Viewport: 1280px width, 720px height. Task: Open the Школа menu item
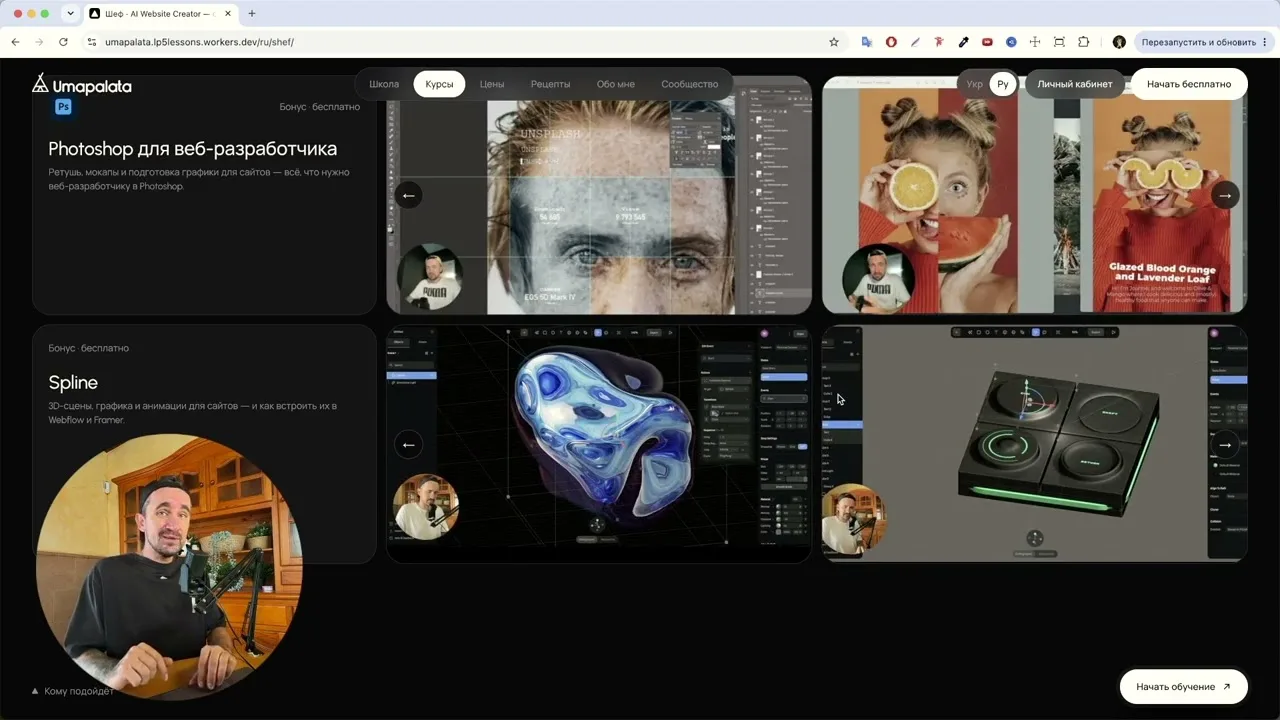[384, 84]
